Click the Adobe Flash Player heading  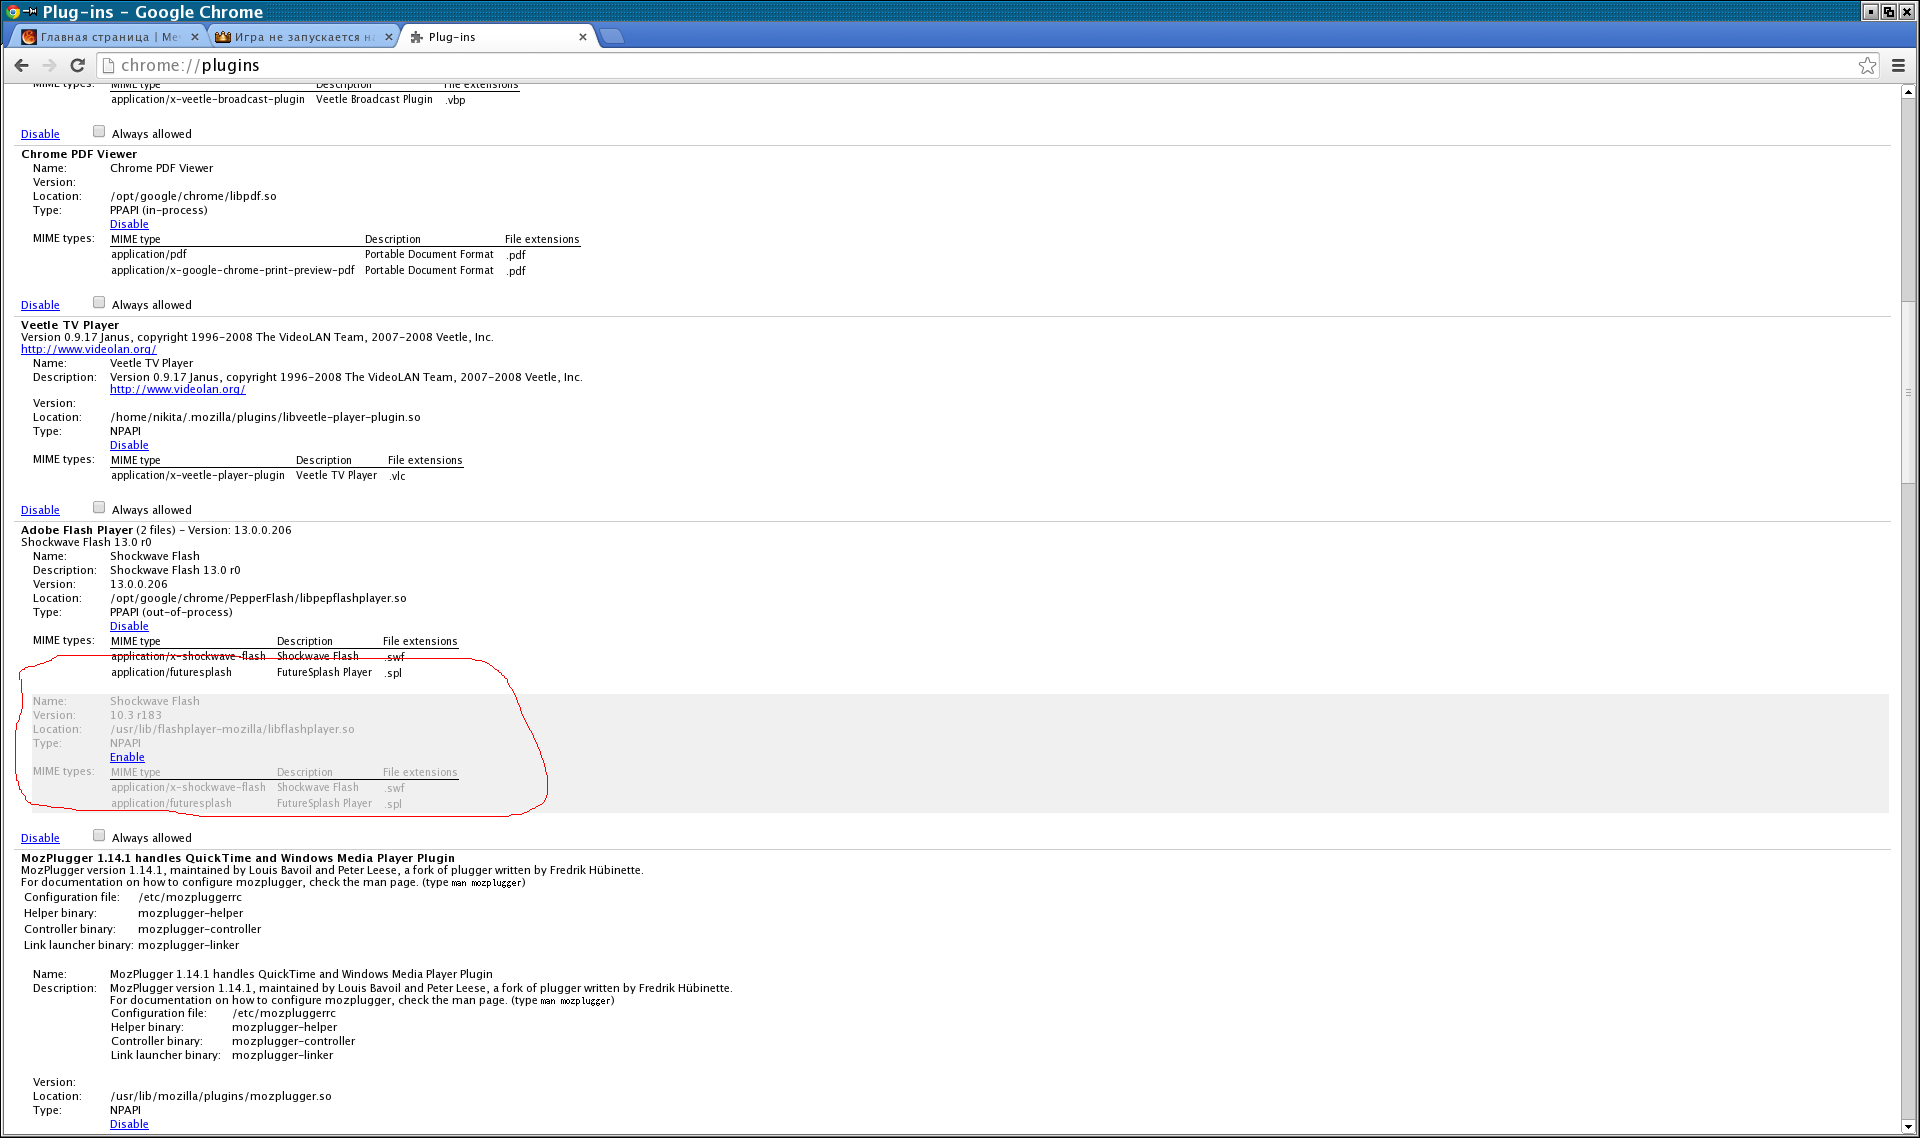77,530
